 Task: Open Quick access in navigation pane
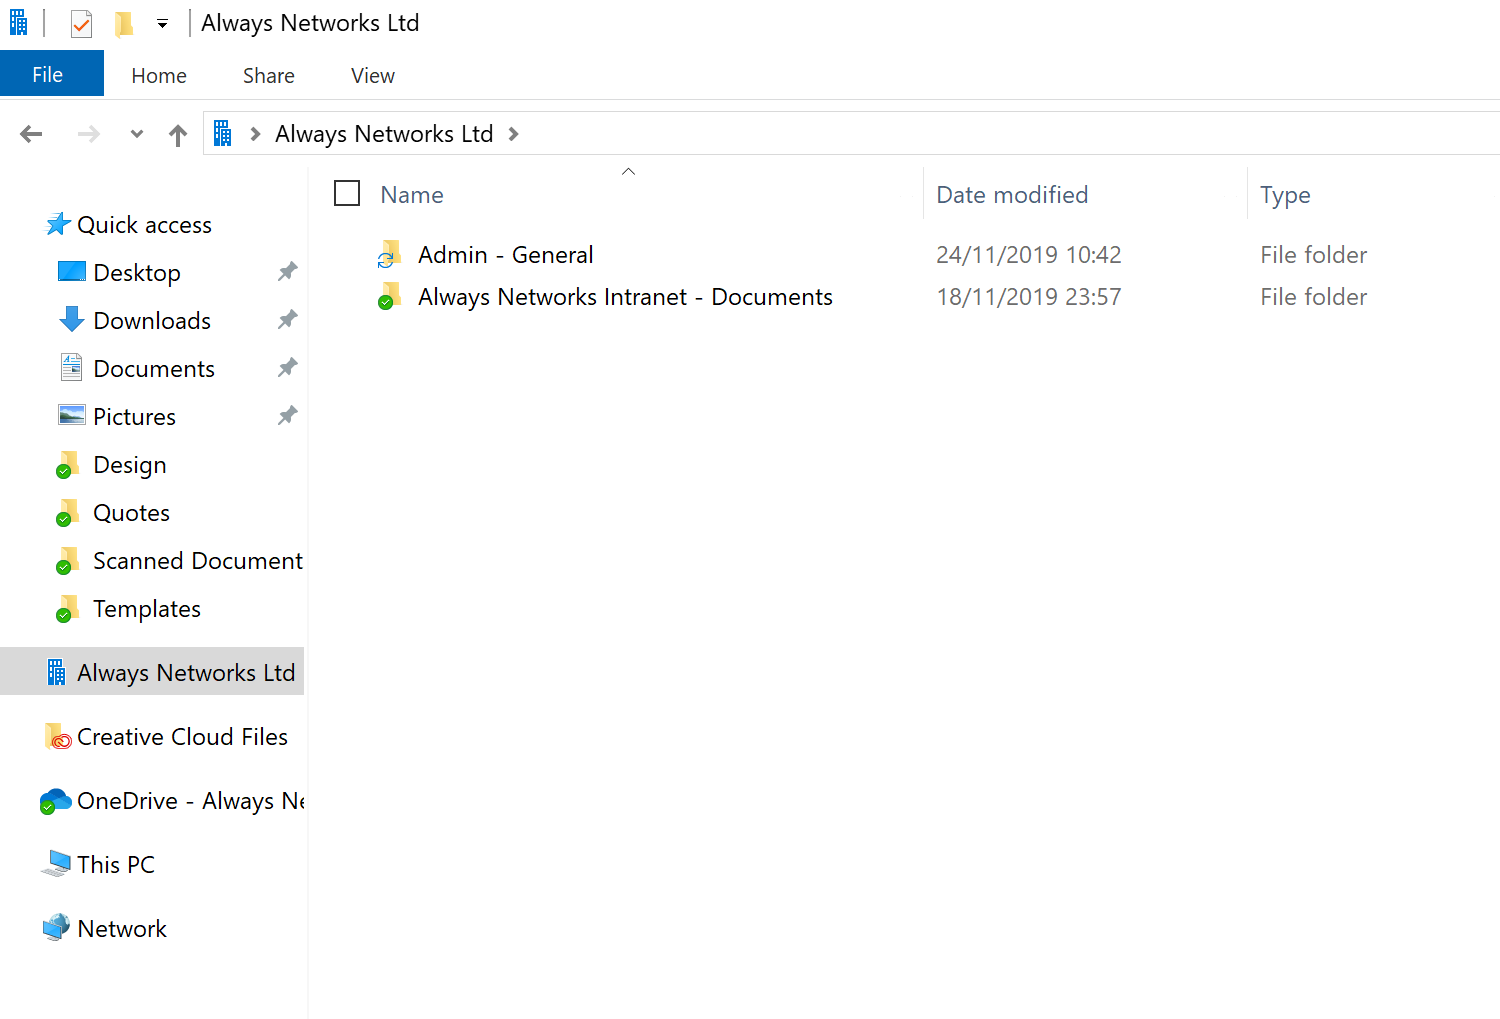(x=144, y=225)
